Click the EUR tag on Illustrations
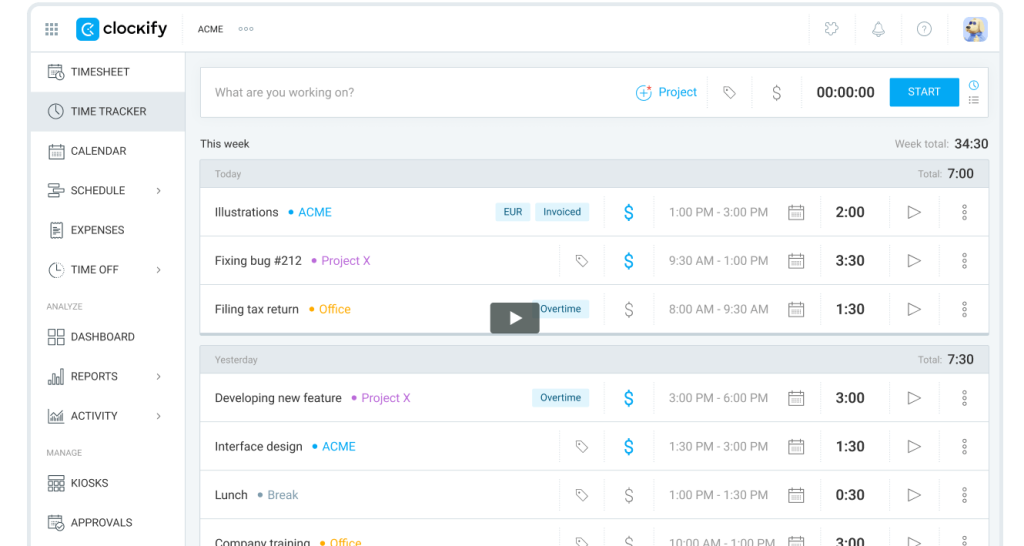This screenshot has height=546, width=1024. pos(513,212)
